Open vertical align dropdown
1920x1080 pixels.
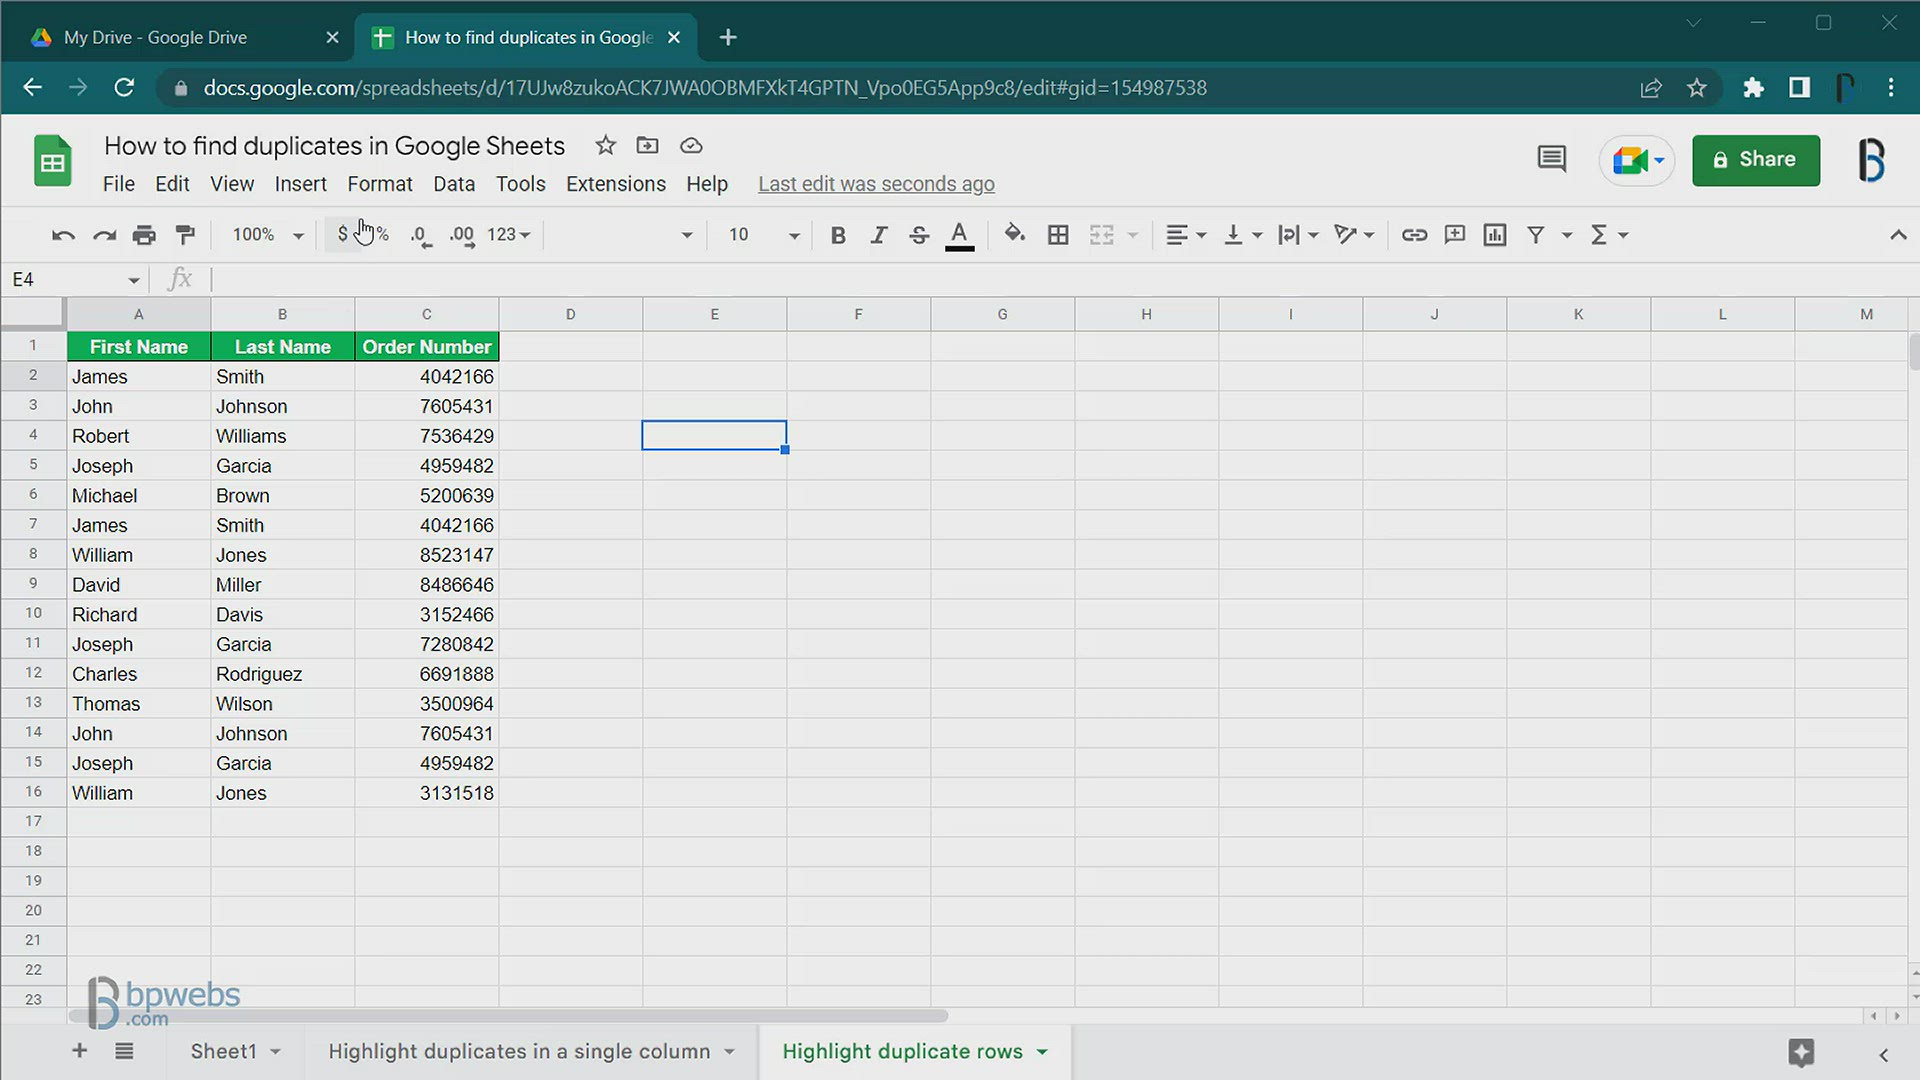[x=1243, y=235]
